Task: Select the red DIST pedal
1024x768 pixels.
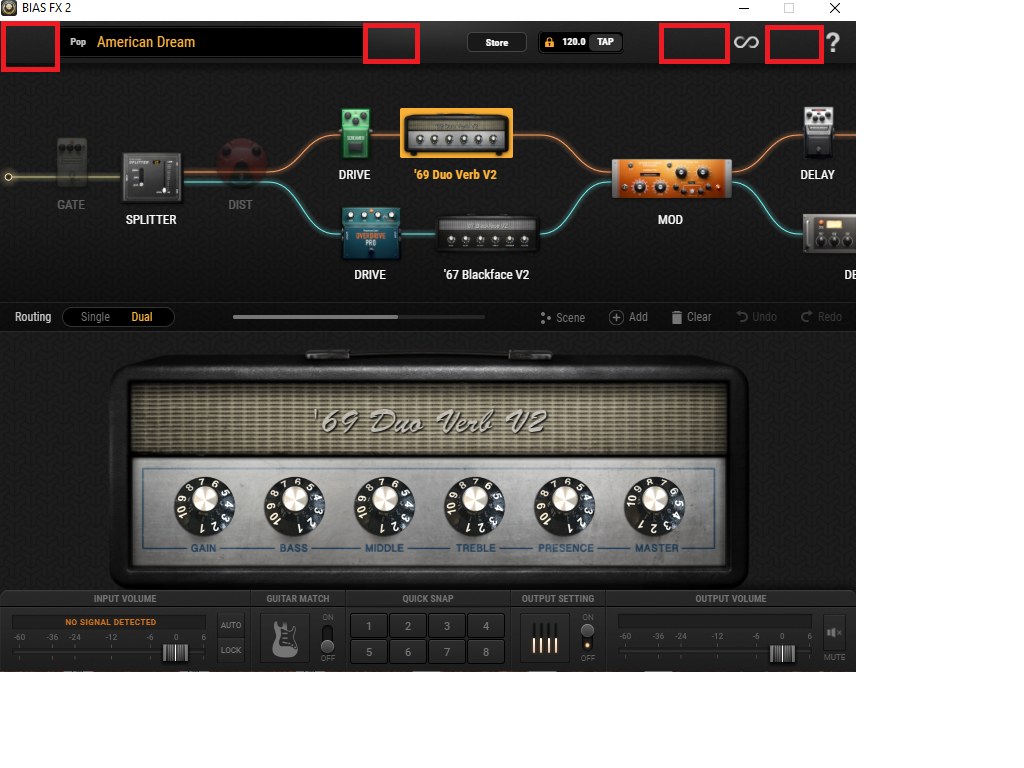Action: tap(241, 163)
